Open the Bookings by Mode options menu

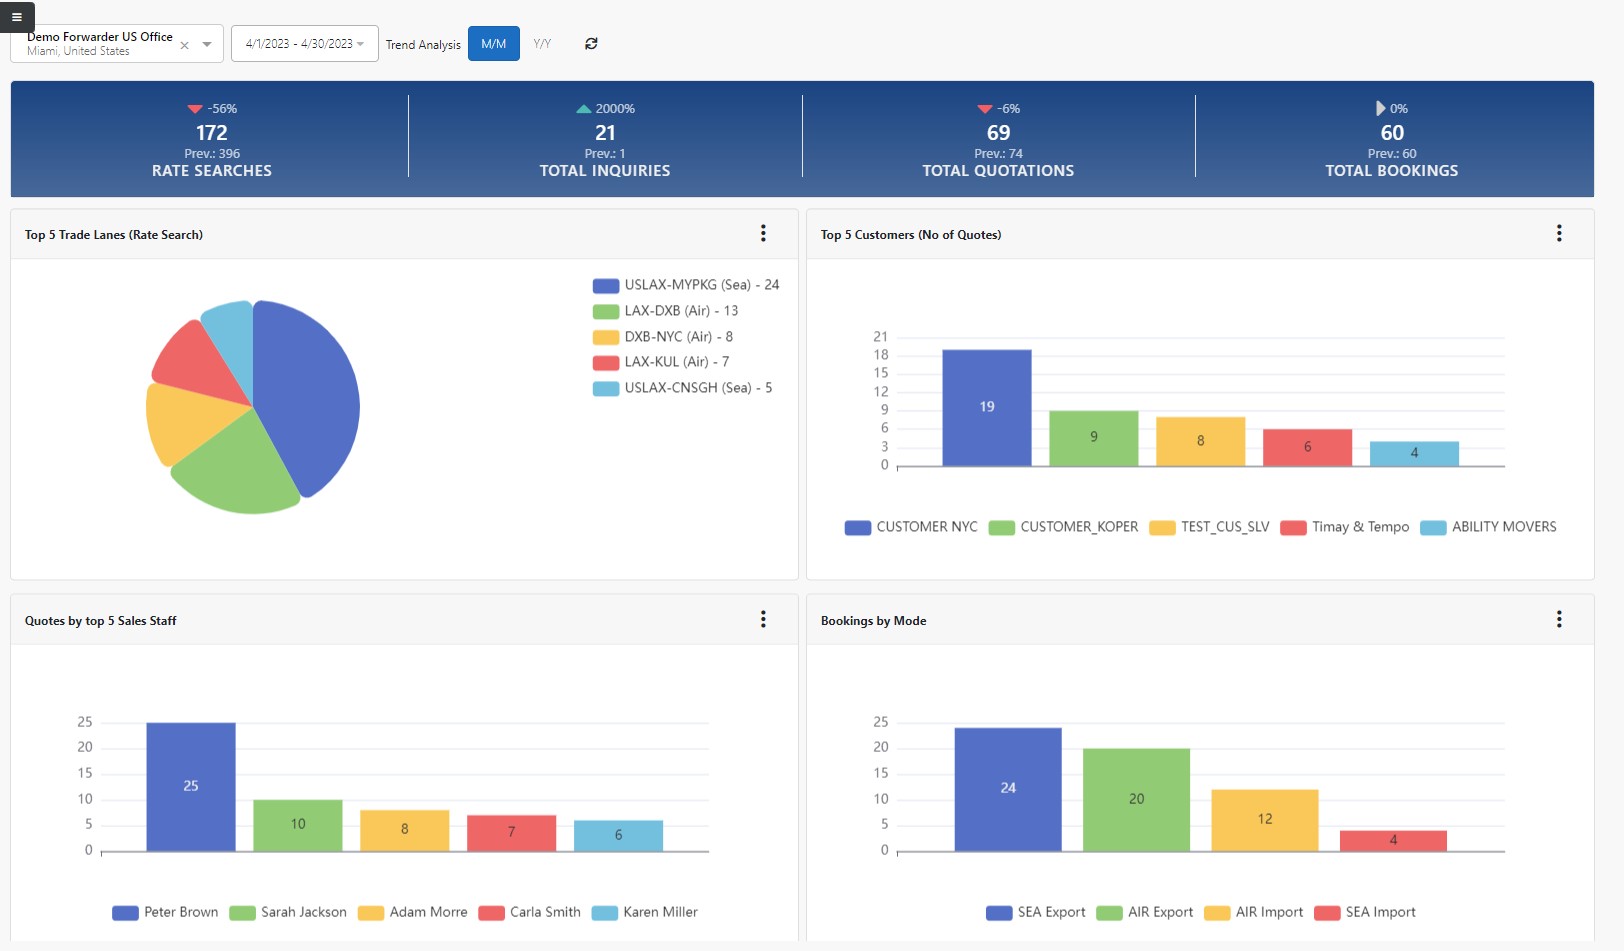(1559, 619)
